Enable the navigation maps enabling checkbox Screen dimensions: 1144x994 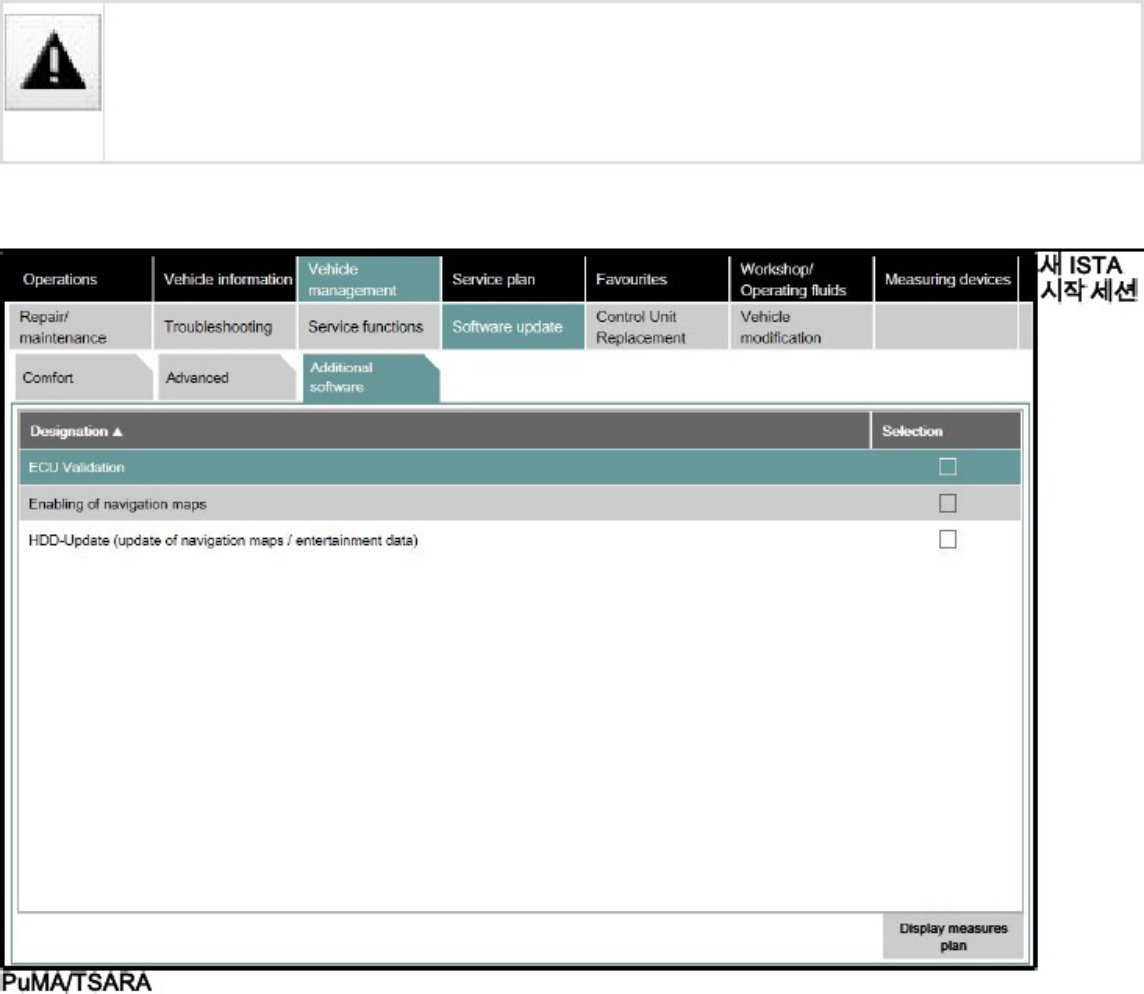(x=947, y=503)
